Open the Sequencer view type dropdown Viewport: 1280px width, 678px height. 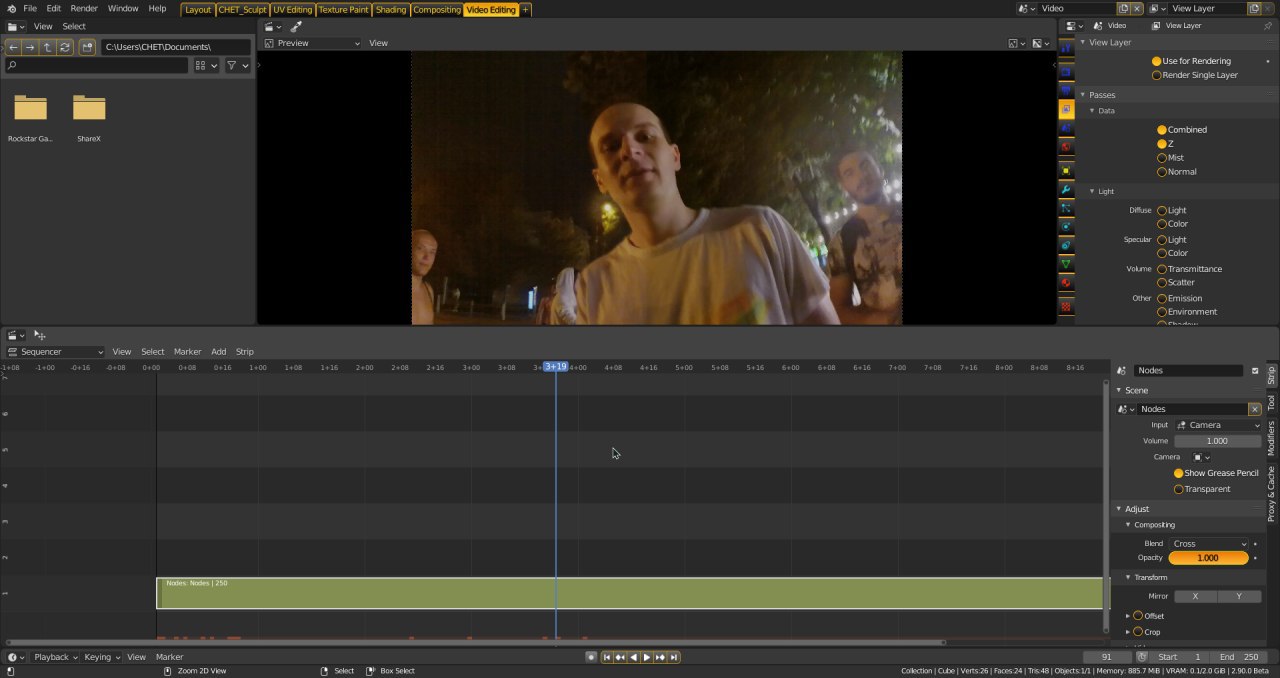pos(55,352)
